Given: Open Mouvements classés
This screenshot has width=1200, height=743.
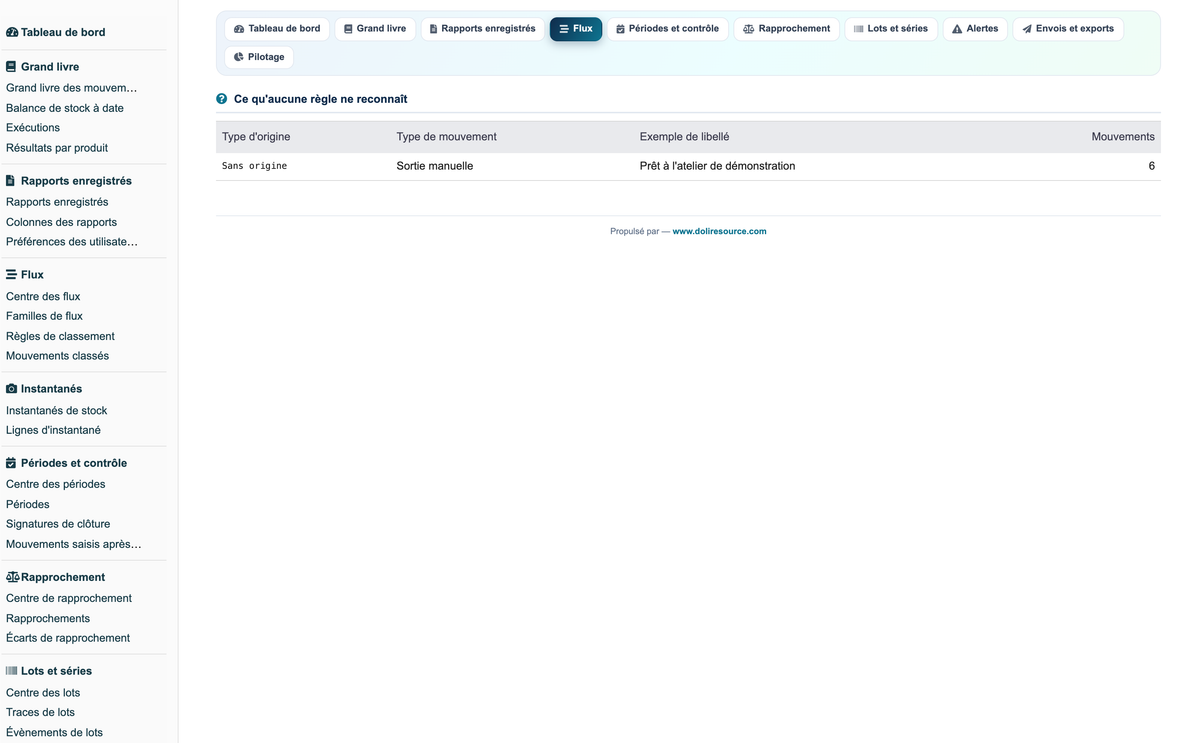Looking at the screenshot, I should (x=57, y=356).
